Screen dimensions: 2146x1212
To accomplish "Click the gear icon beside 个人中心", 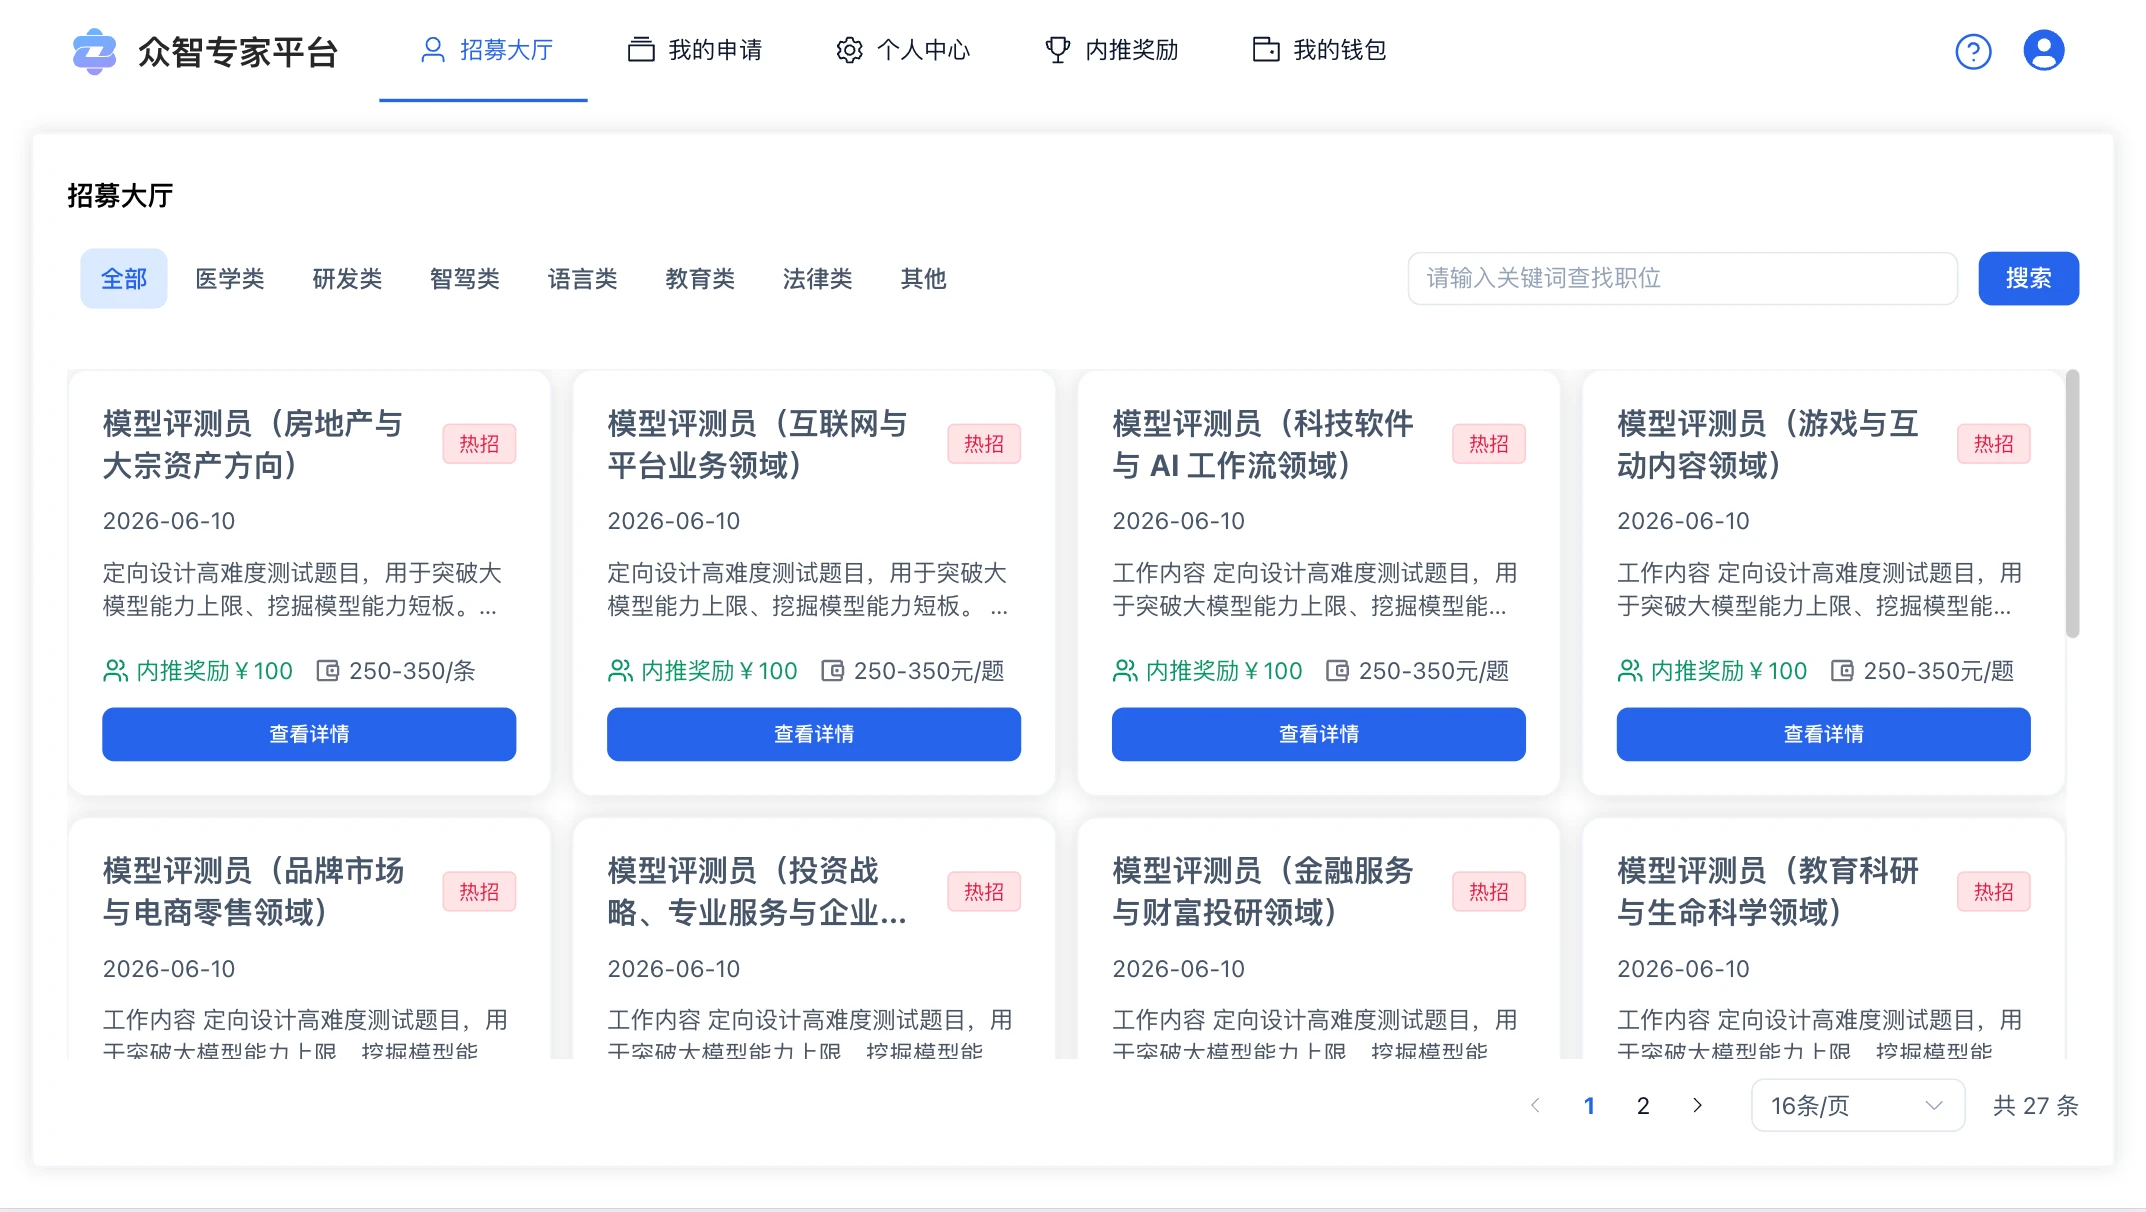I will click(x=849, y=50).
